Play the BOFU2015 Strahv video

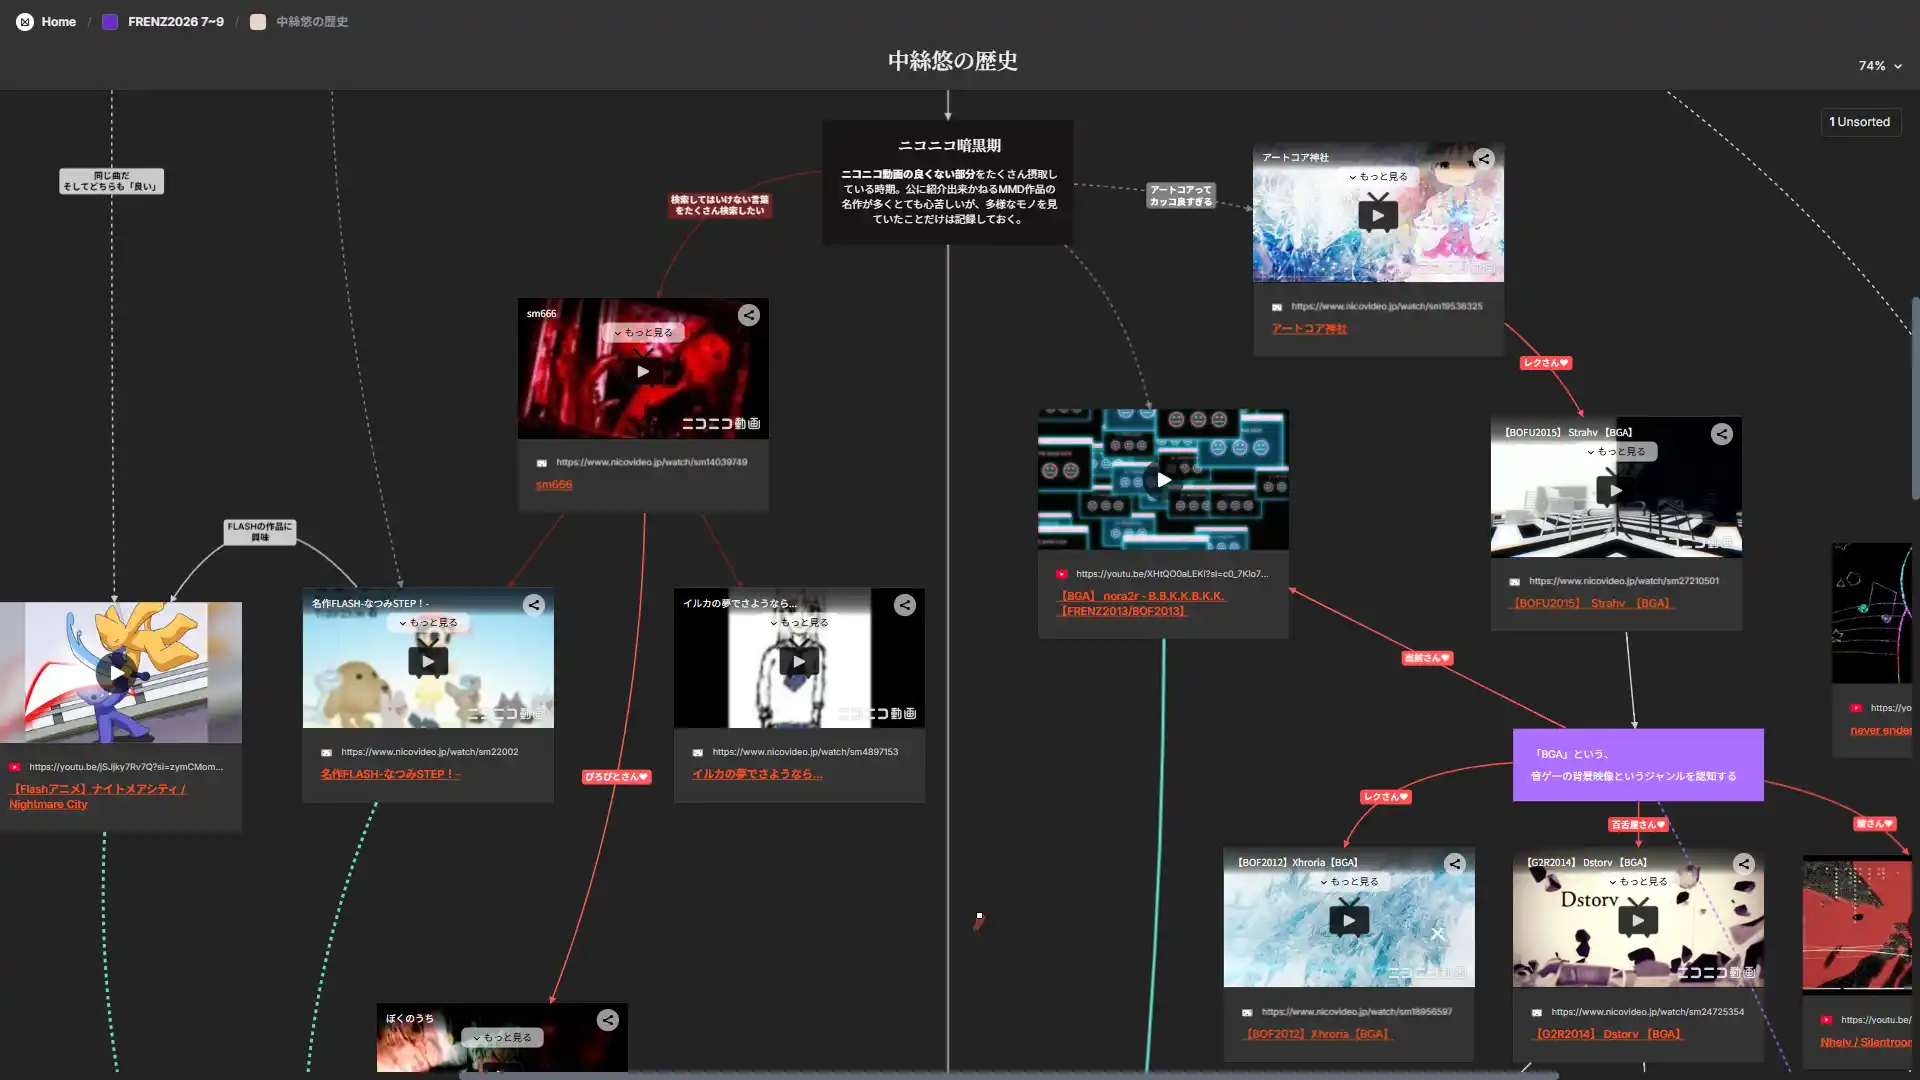tap(1616, 490)
